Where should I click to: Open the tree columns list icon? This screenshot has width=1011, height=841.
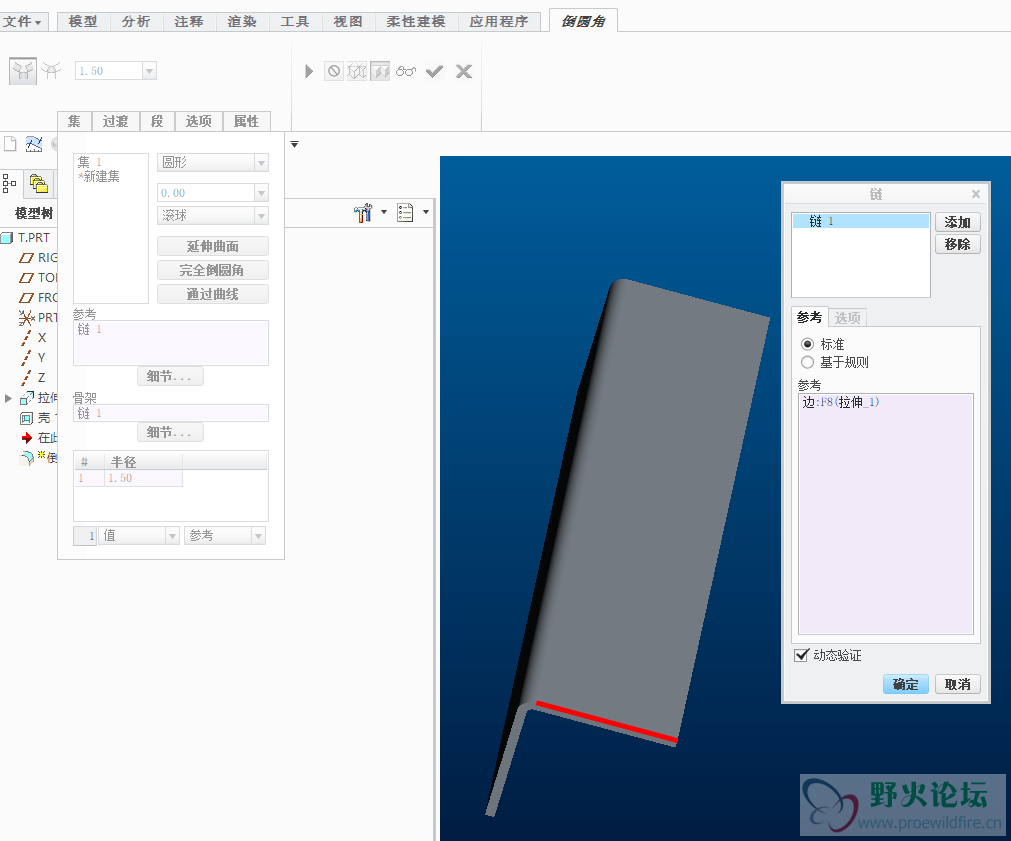pyautogui.click(x=405, y=212)
